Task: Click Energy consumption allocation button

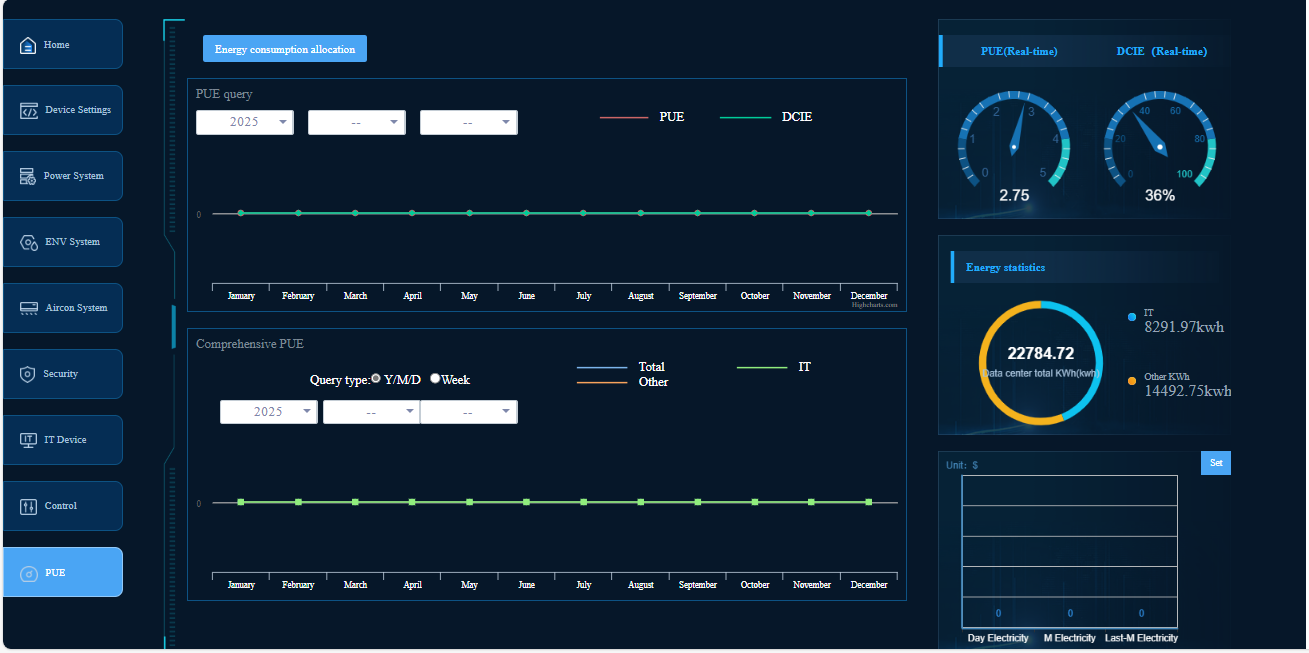Action: (x=285, y=49)
